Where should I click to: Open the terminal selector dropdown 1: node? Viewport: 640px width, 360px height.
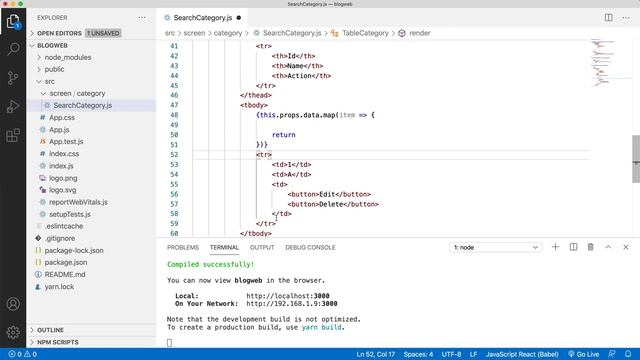[x=496, y=247]
